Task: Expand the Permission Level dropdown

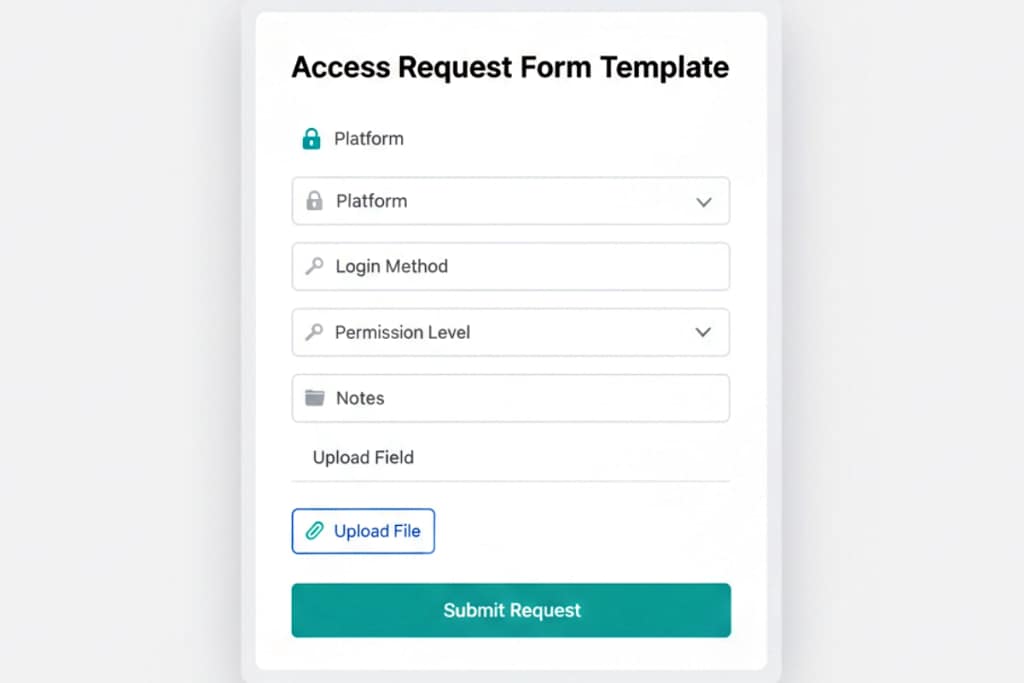Action: coord(510,332)
